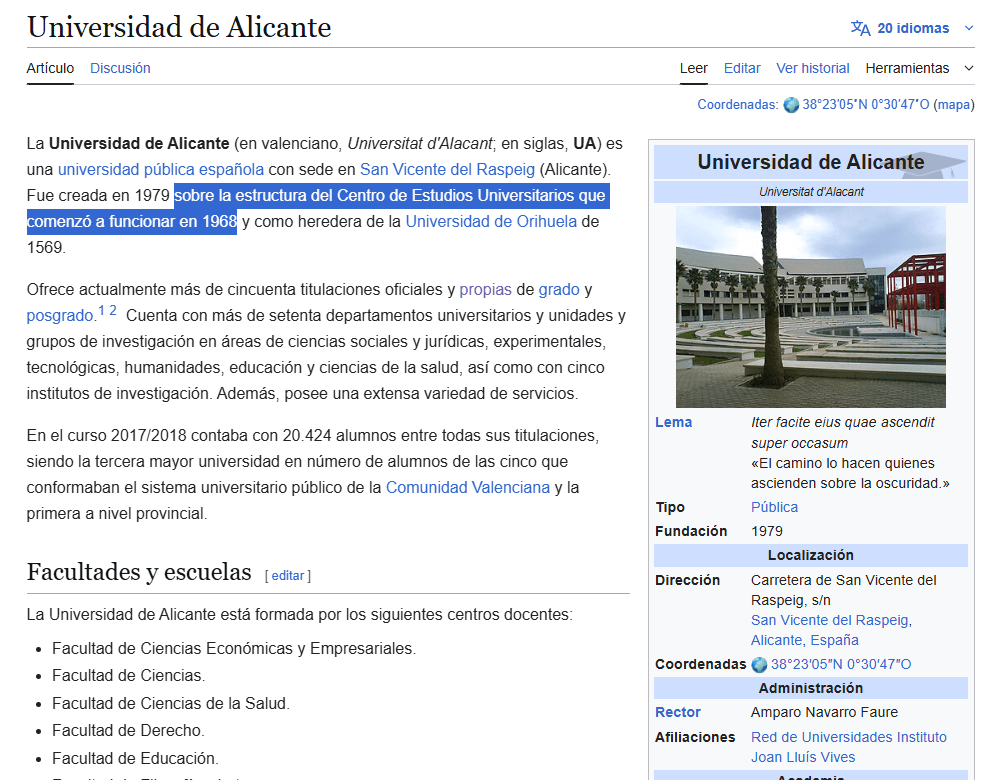Click the Coordenadas: label link at top
Viewport: 985px width, 780px height.
pos(738,104)
